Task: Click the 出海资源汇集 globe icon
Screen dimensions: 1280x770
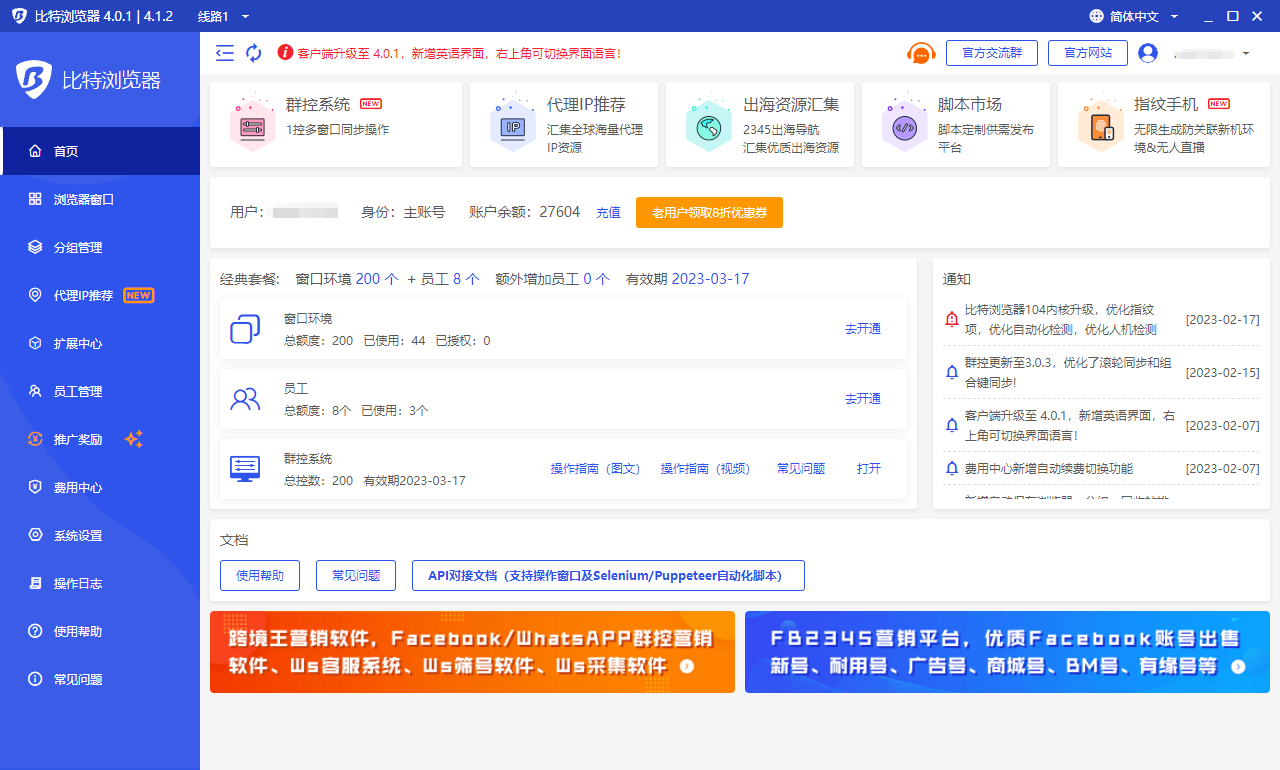Action: [x=709, y=125]
